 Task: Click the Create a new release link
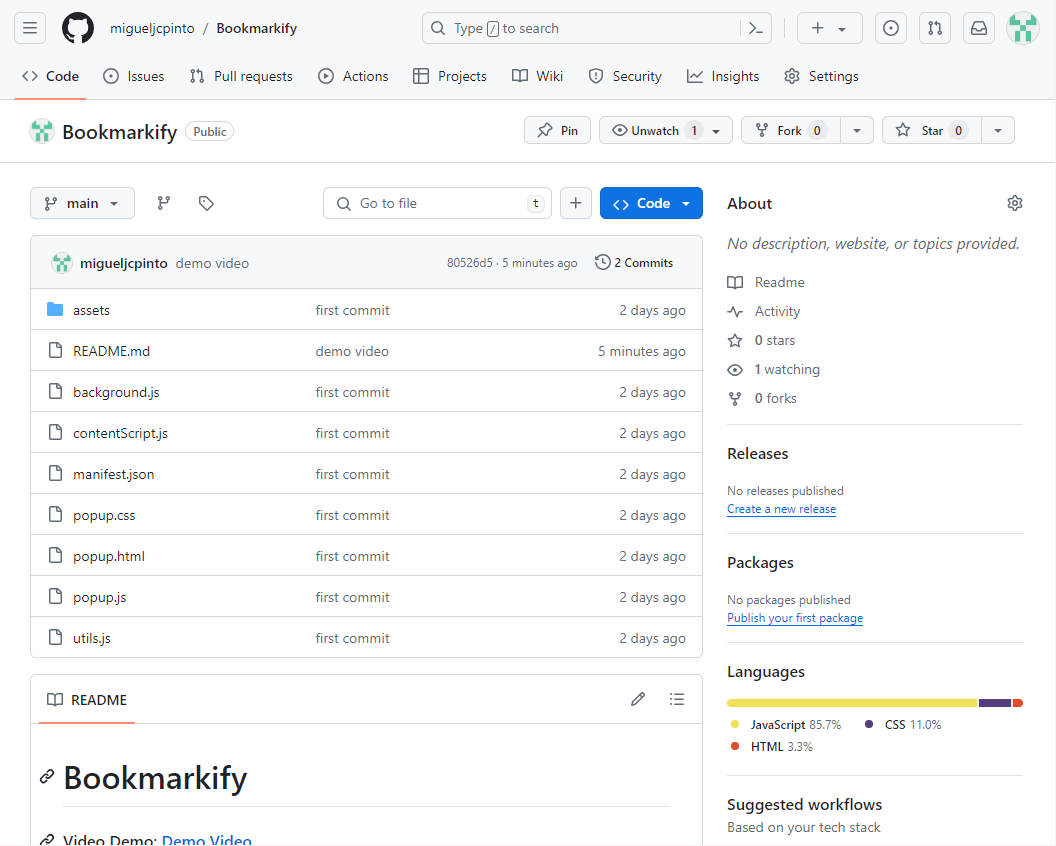click(x=781, y=509)
